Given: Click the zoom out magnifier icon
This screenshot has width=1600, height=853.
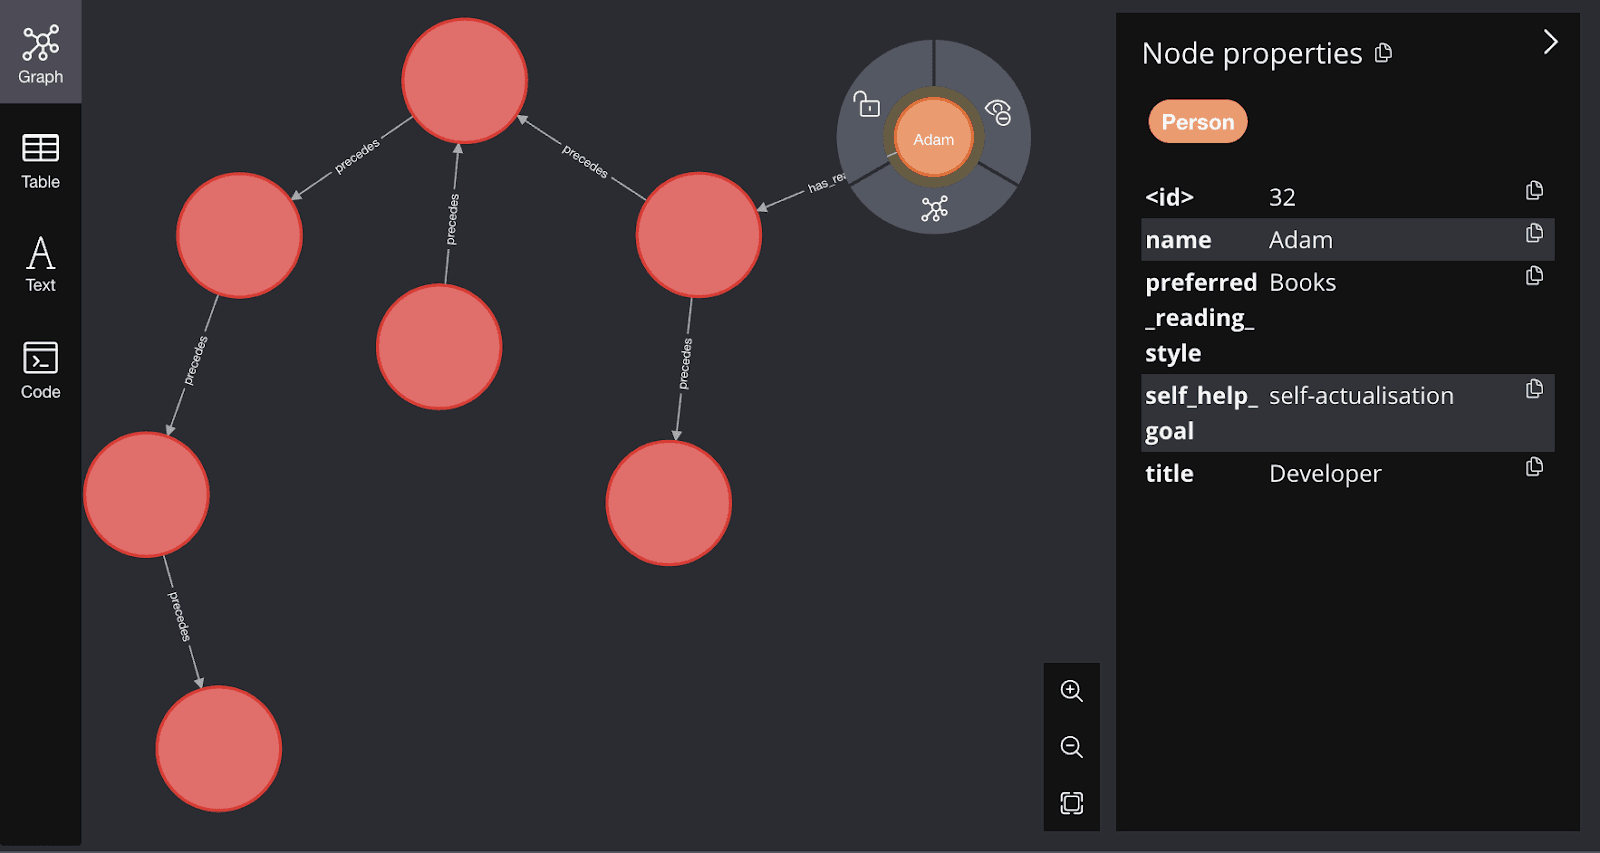Looking at the screenshot, I should click(1071, 747).
